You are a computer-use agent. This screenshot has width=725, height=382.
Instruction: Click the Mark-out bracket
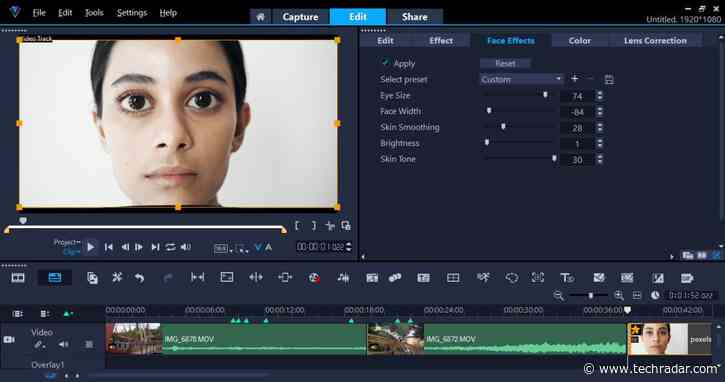[314, 226]
